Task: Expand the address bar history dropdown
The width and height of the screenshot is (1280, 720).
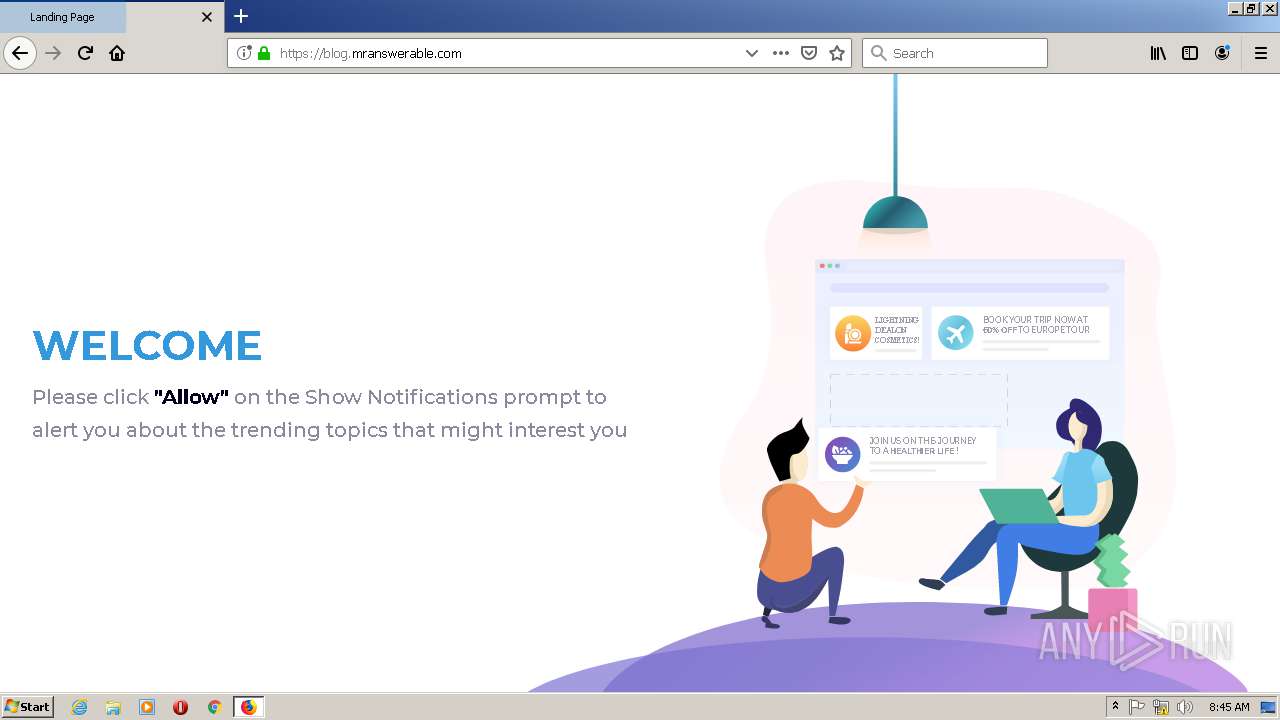Action: (x=752, y=53)
